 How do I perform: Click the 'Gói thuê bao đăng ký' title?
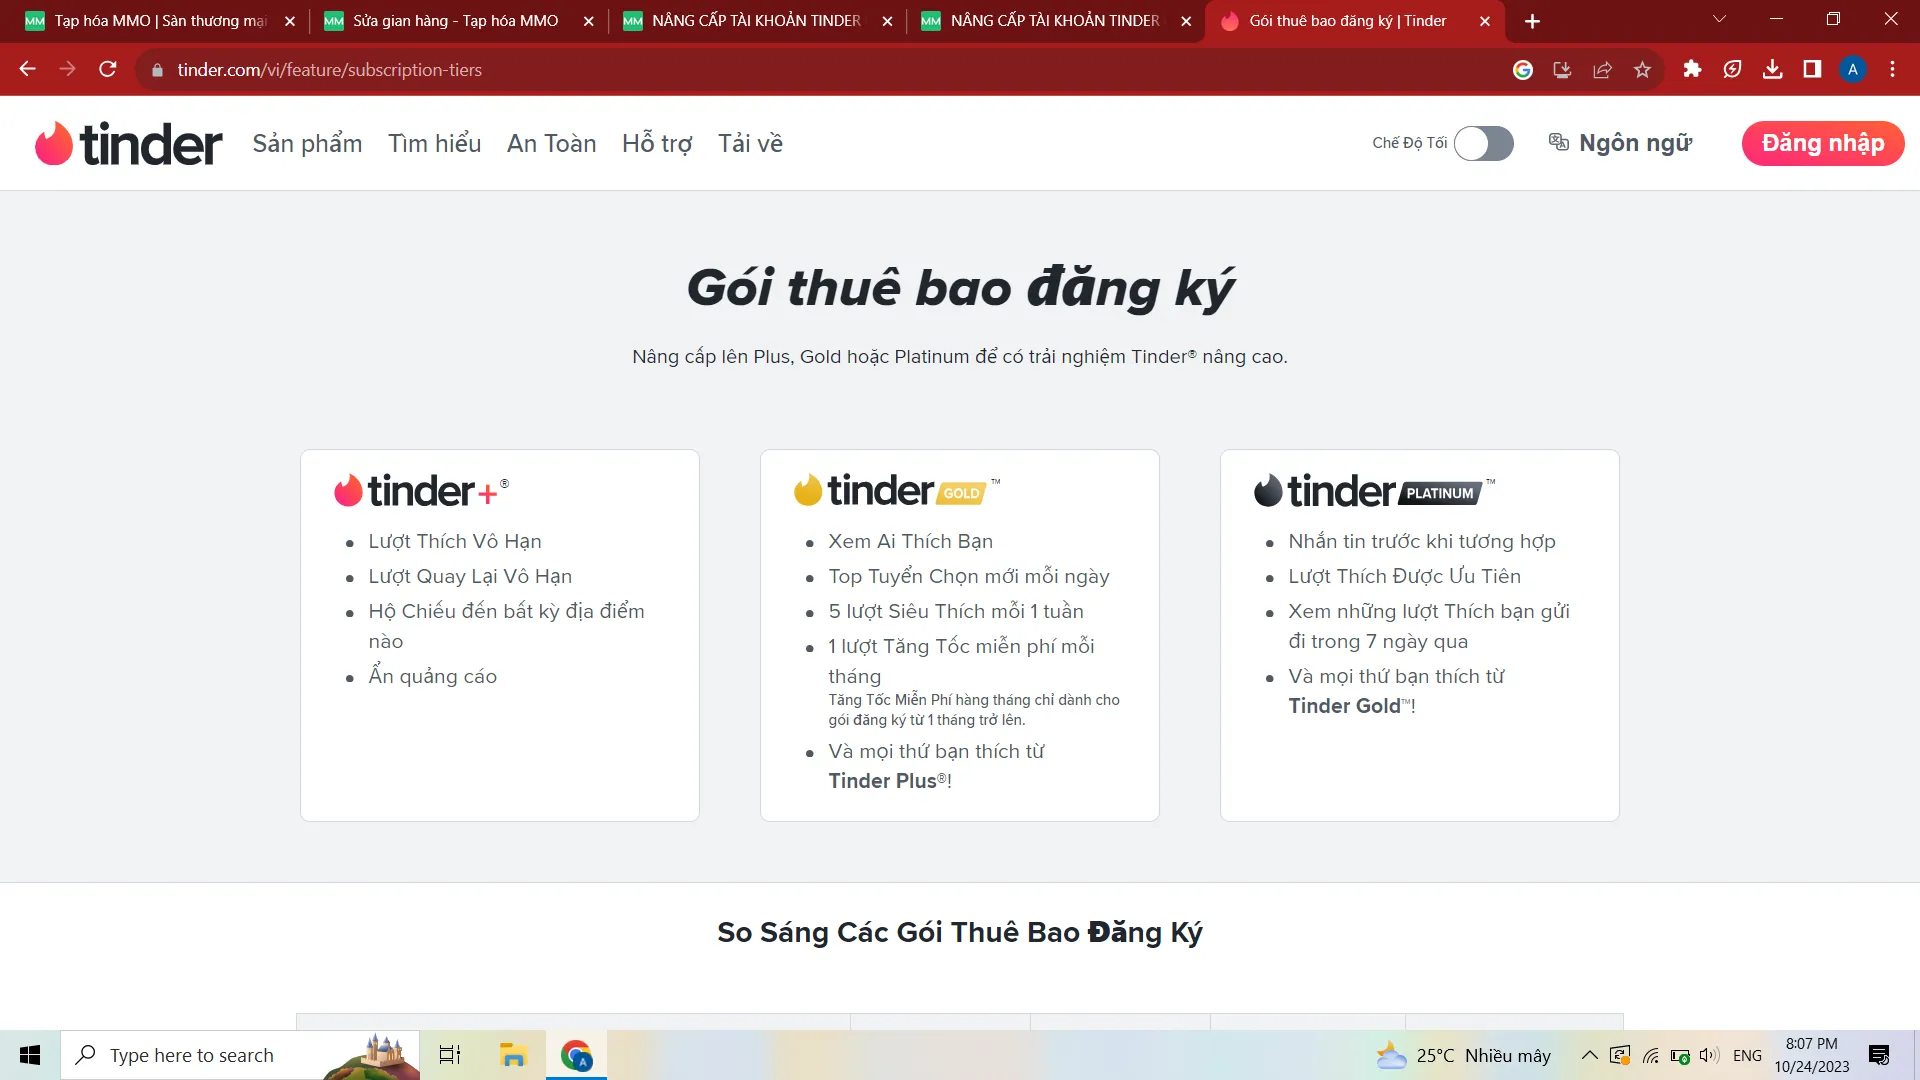[959, 288]
